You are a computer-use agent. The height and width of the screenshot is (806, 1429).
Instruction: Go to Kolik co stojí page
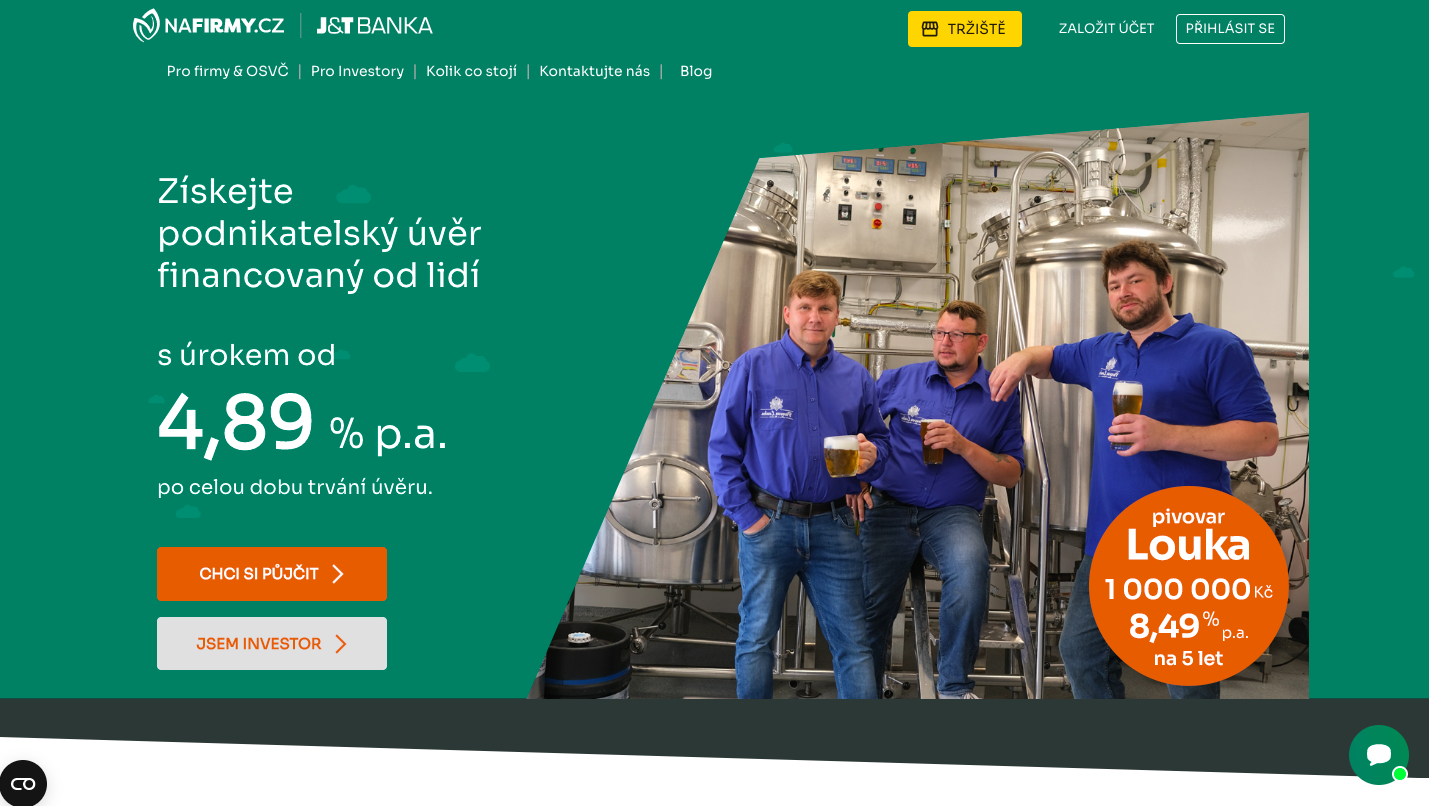click(471, 71)
